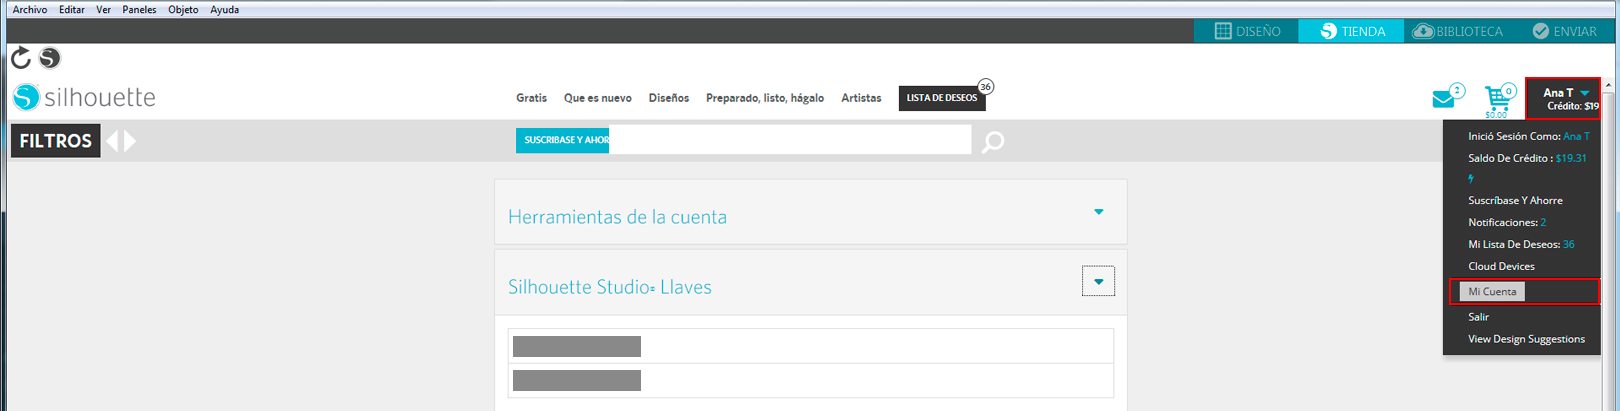Image resolution: width=1620 pixels, height=411 pixels.
Task: Click in the store search field
Action: click(790, 140)
